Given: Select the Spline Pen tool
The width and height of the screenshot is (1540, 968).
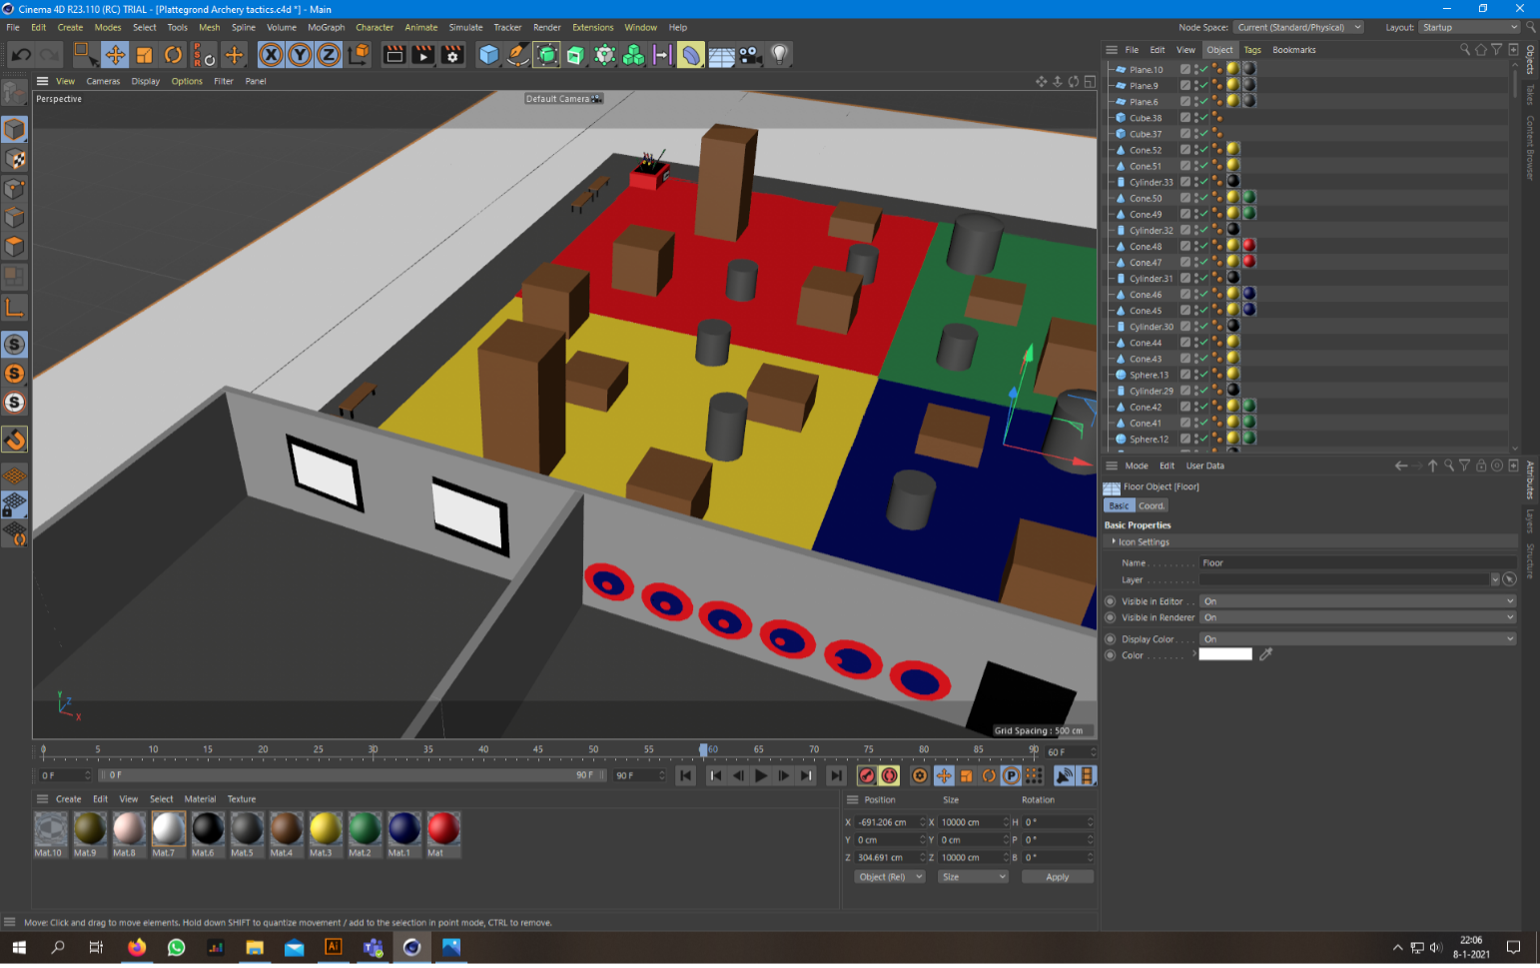Looking at the screenshot, I should tap(517, 55).
